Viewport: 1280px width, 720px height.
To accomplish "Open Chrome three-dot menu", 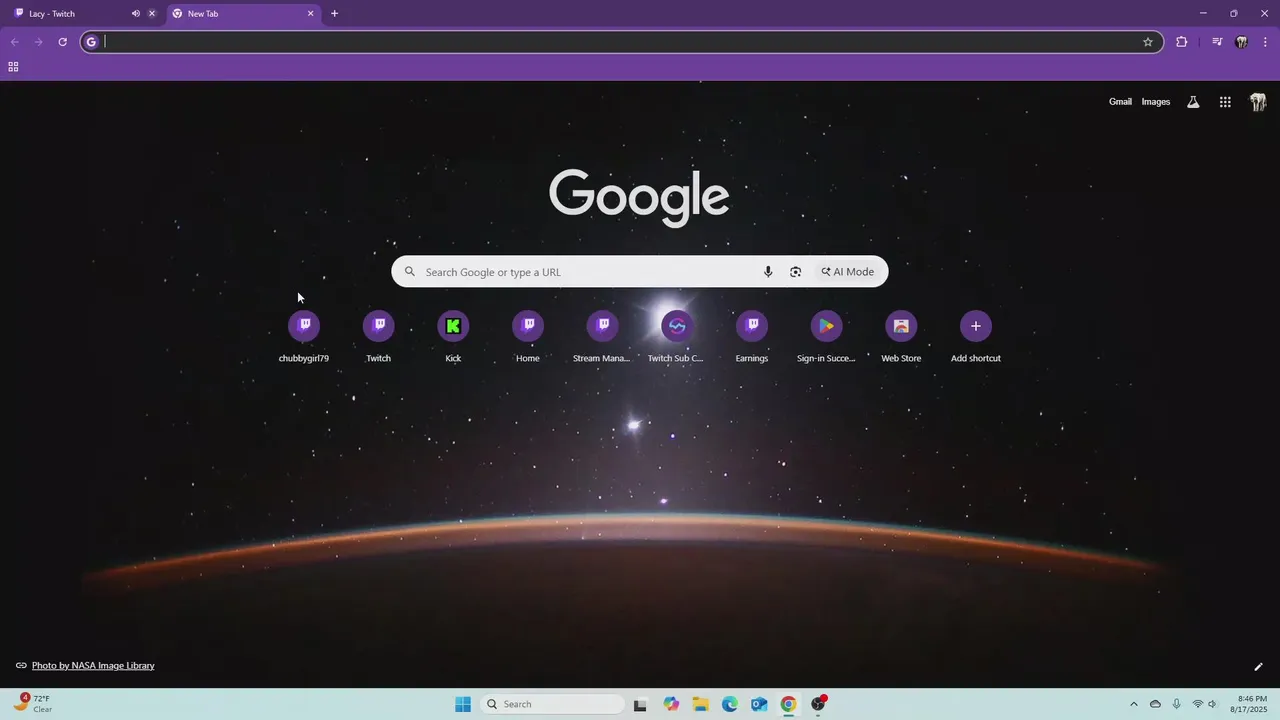I will (x=1265, y=42).
